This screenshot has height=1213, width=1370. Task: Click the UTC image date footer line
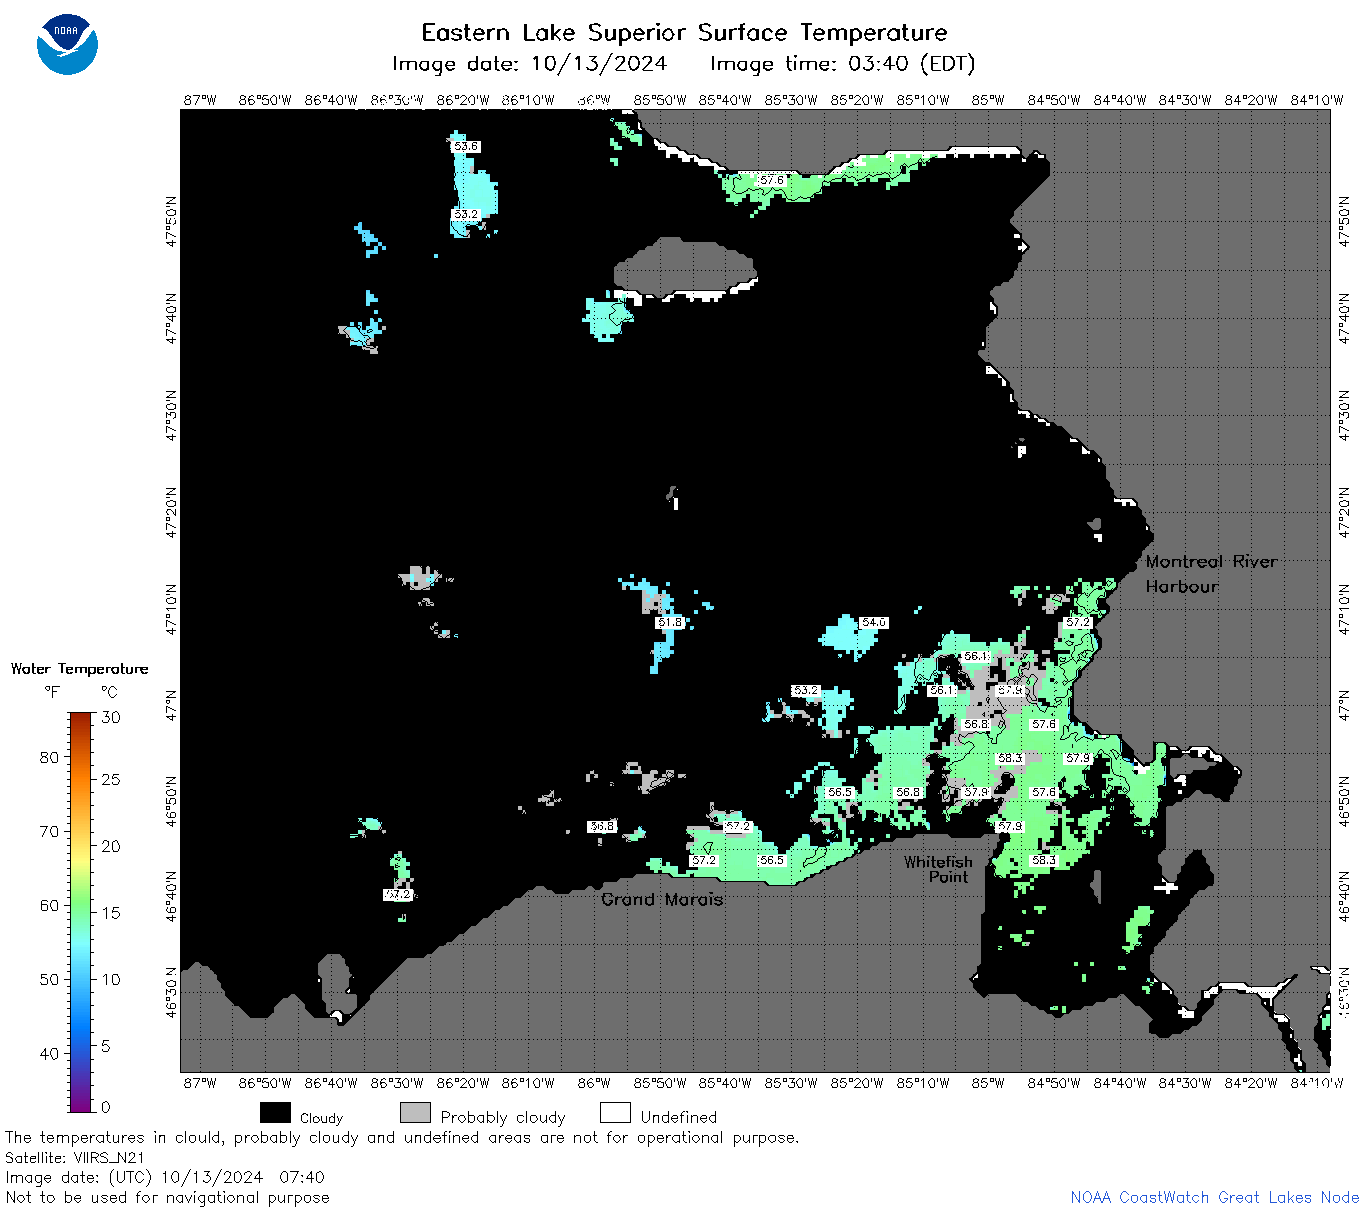coord(165,1177)
